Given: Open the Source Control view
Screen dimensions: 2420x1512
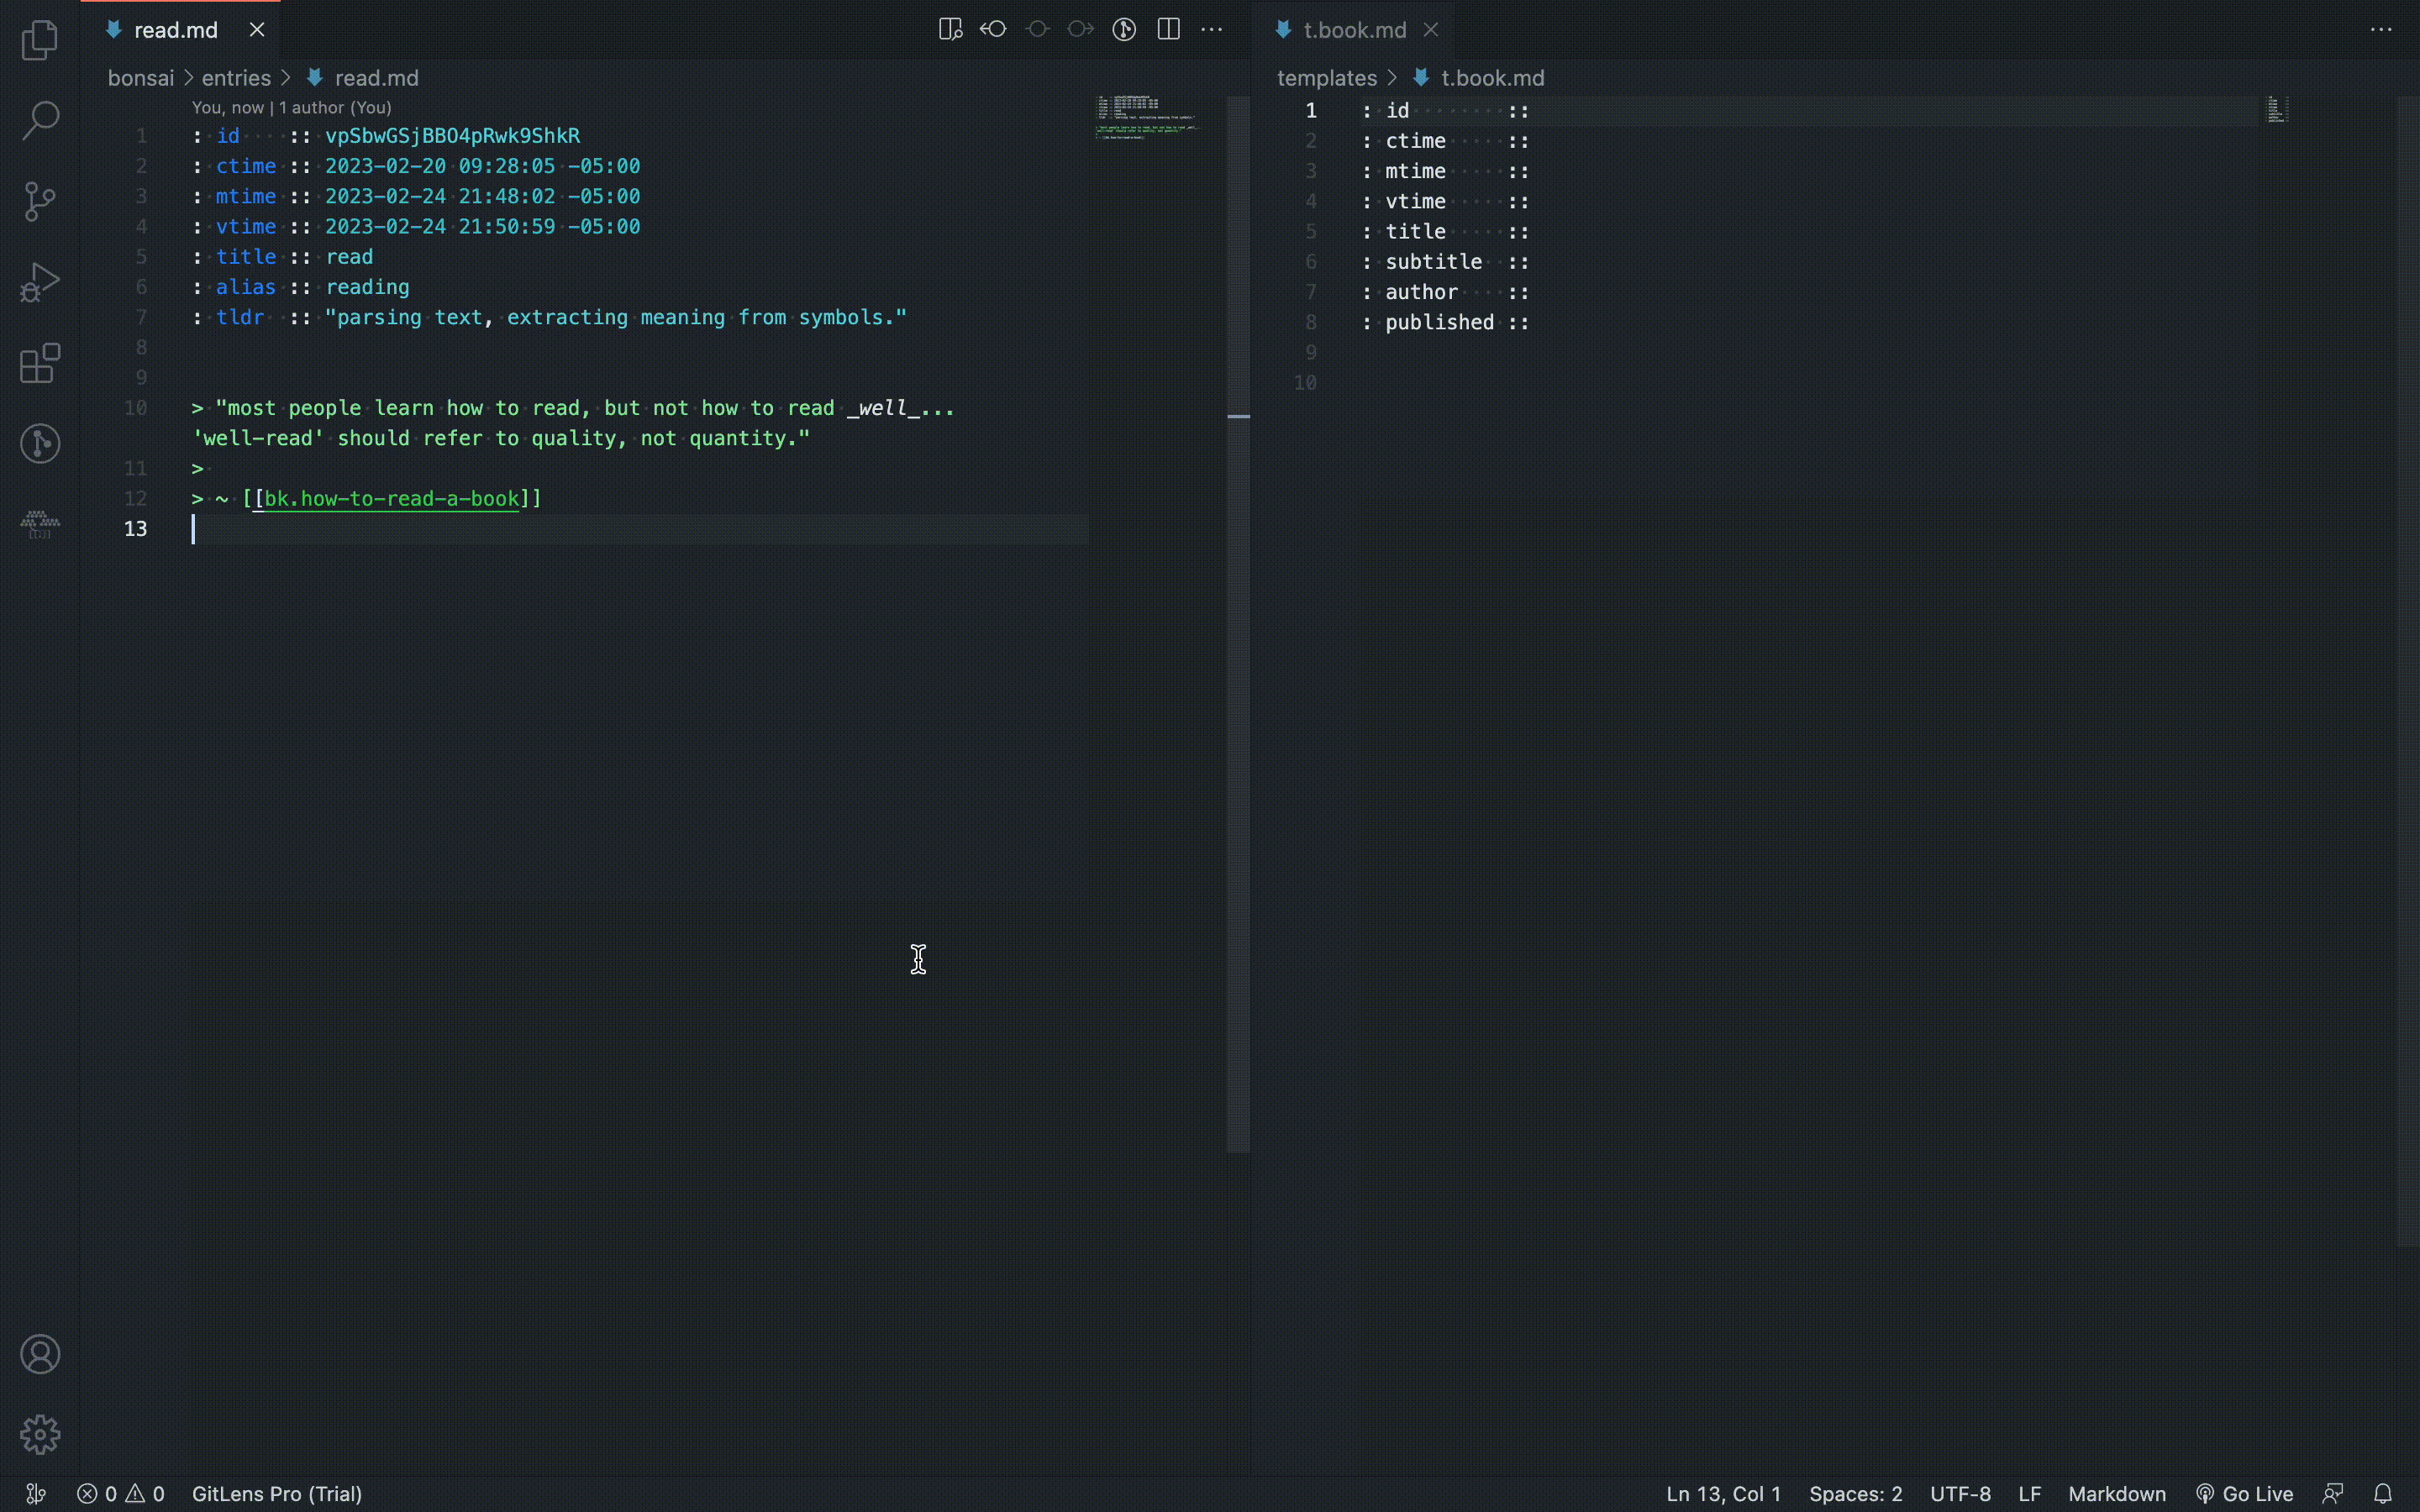Looking at the screenshot, I should coord(40,201).
